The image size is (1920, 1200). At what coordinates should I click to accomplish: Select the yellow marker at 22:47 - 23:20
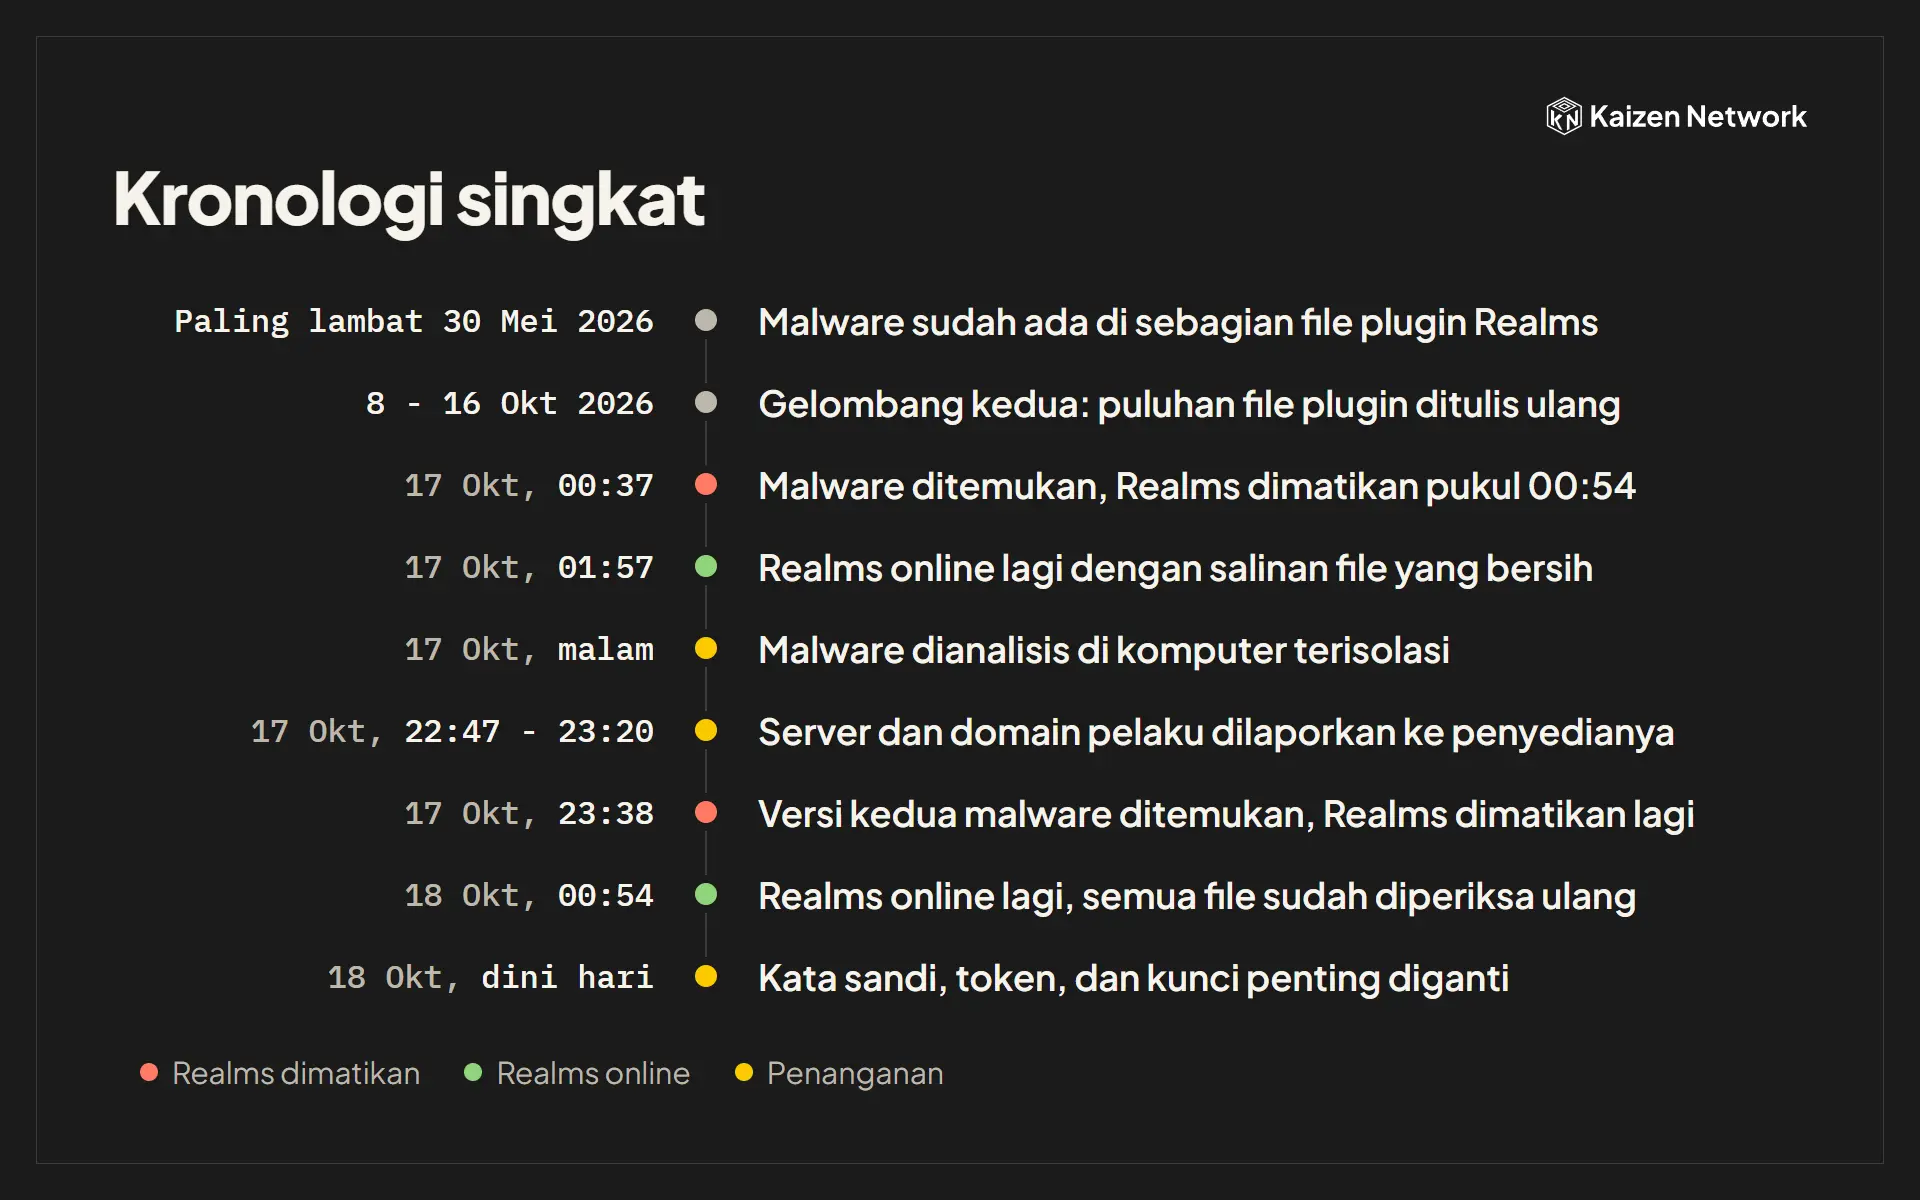[x=706, y=730]
